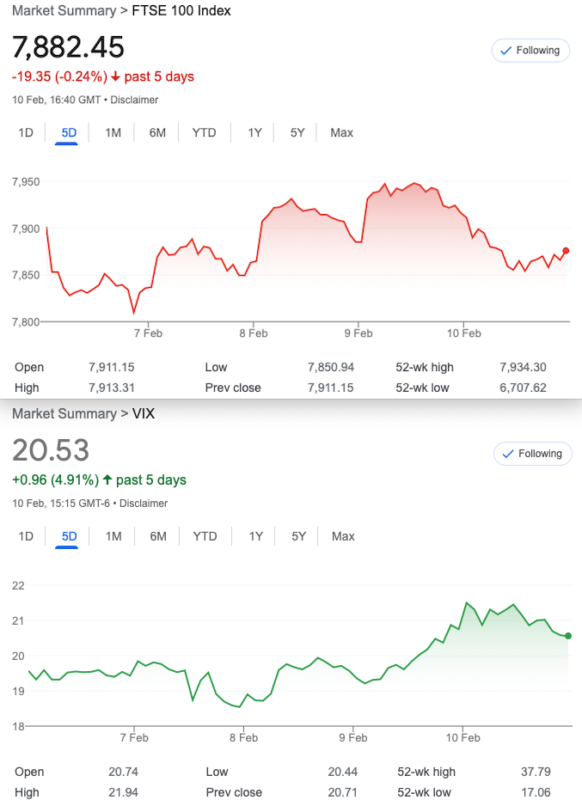Viewport: 582px width, 800px height.
Task: Open Disclaimer link under VIX price
Action: click(x=143, y=504)
